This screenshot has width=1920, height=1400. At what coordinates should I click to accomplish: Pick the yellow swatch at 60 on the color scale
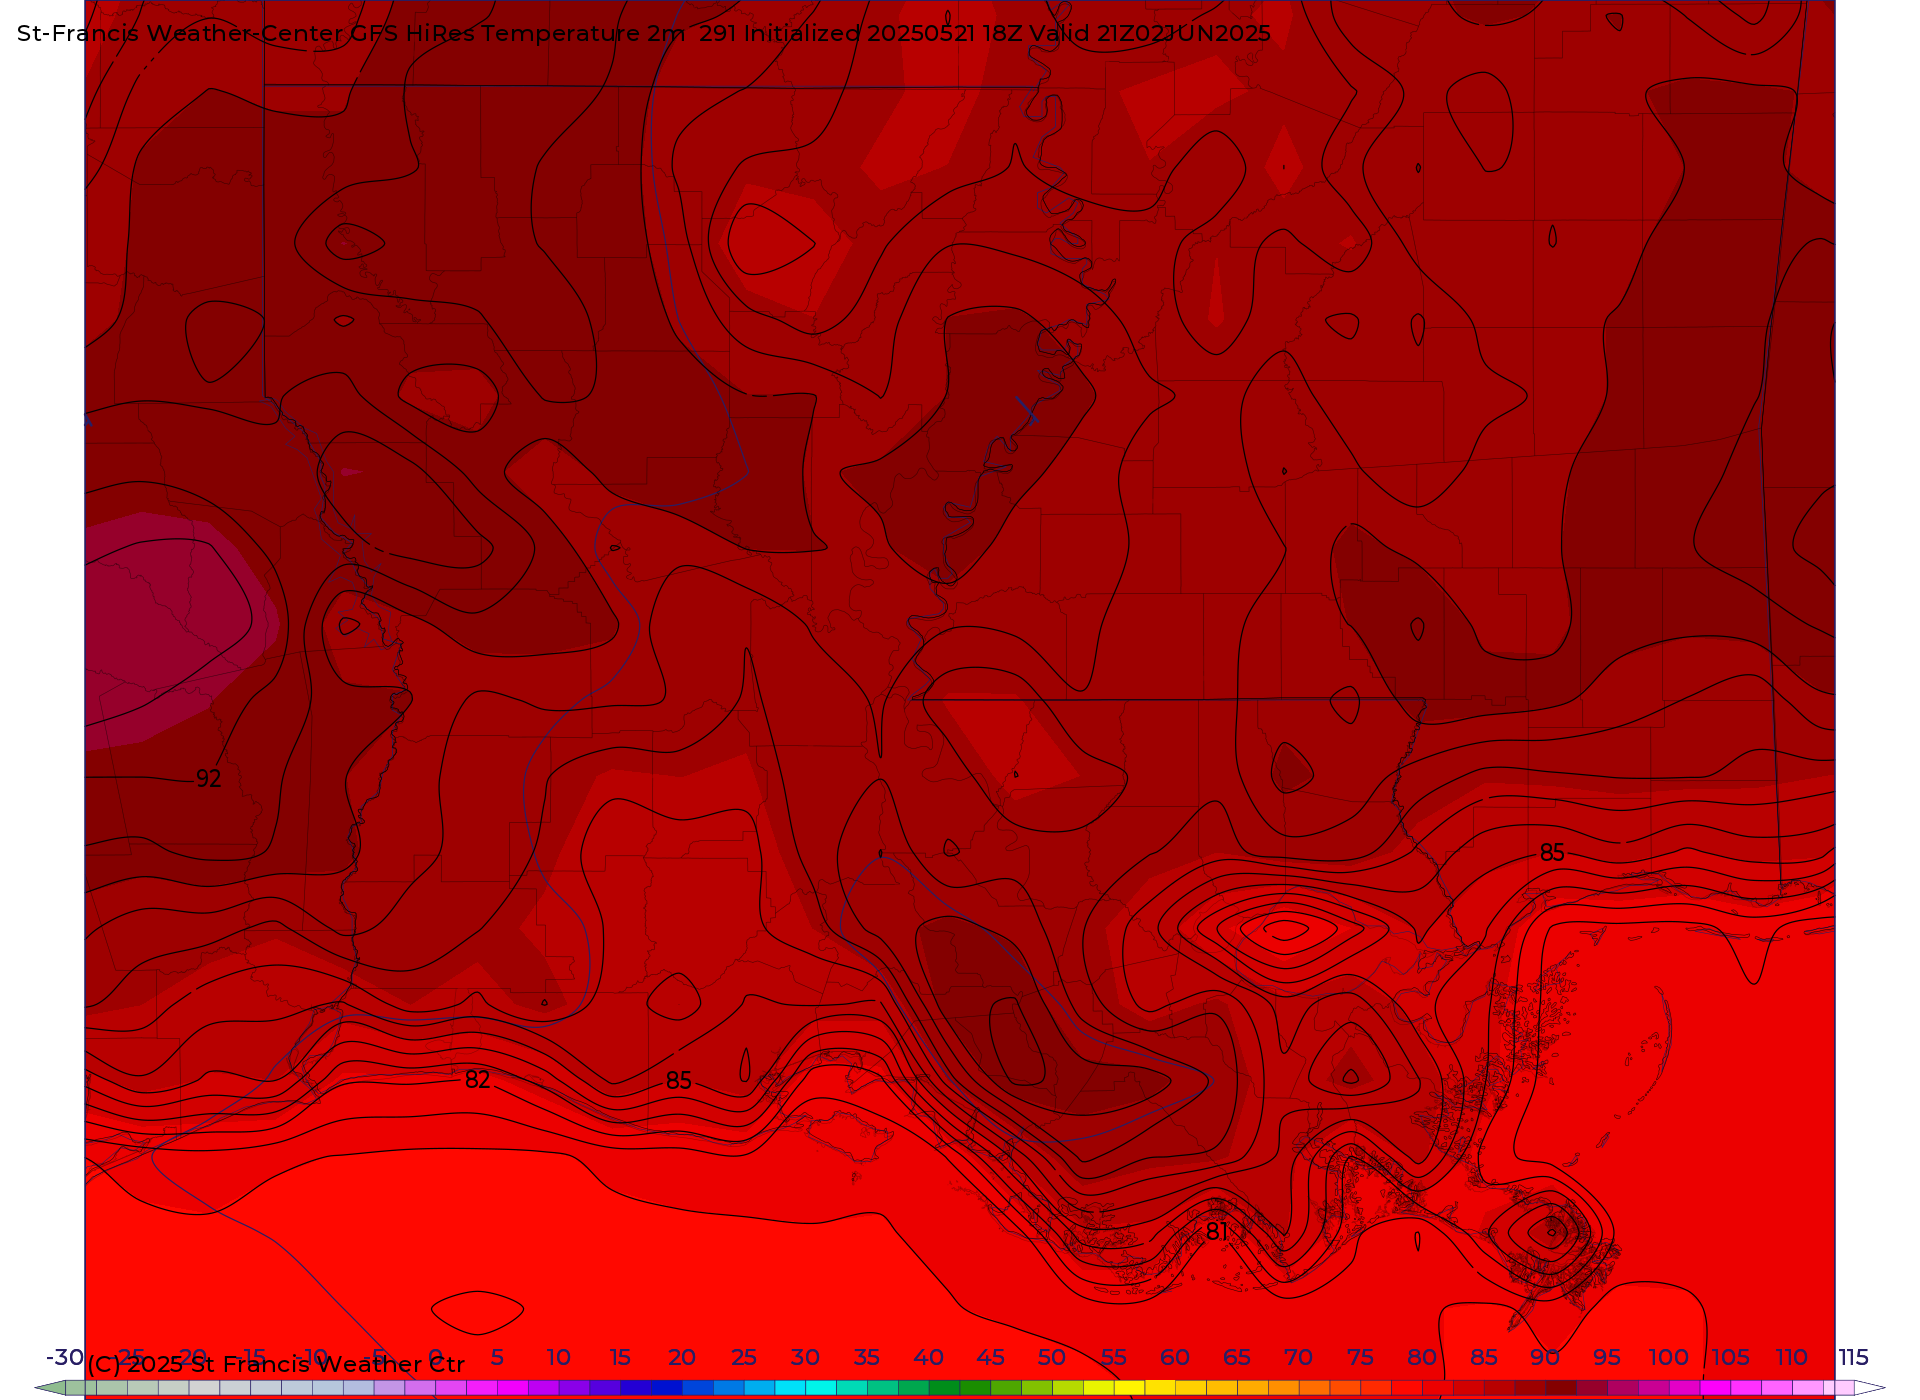(x=1160, y=1388)
